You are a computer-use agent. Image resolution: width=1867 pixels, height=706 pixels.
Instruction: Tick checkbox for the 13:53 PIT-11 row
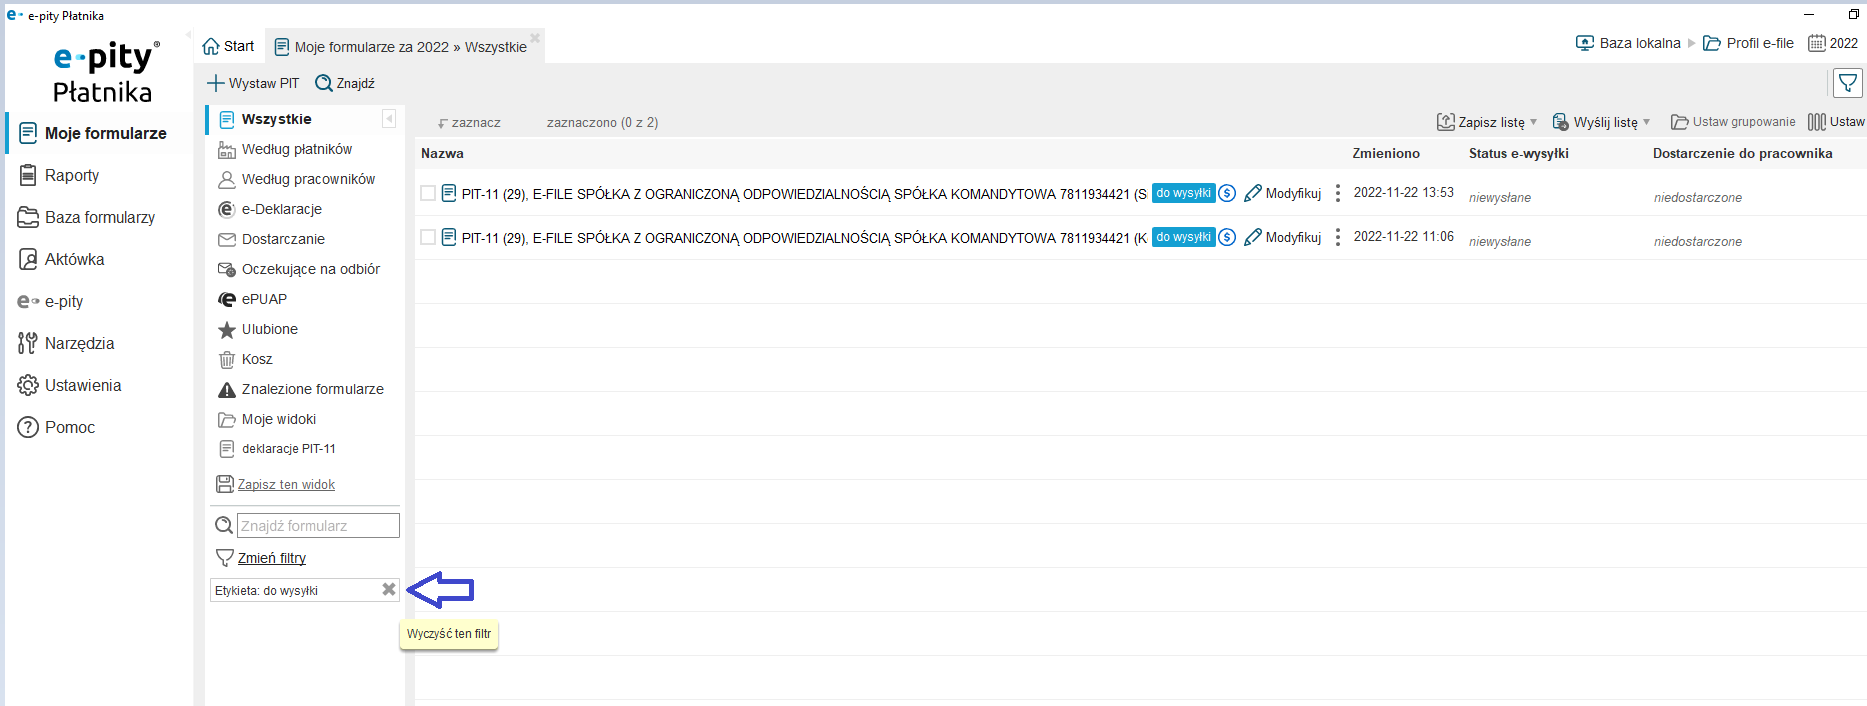point(428,193)
